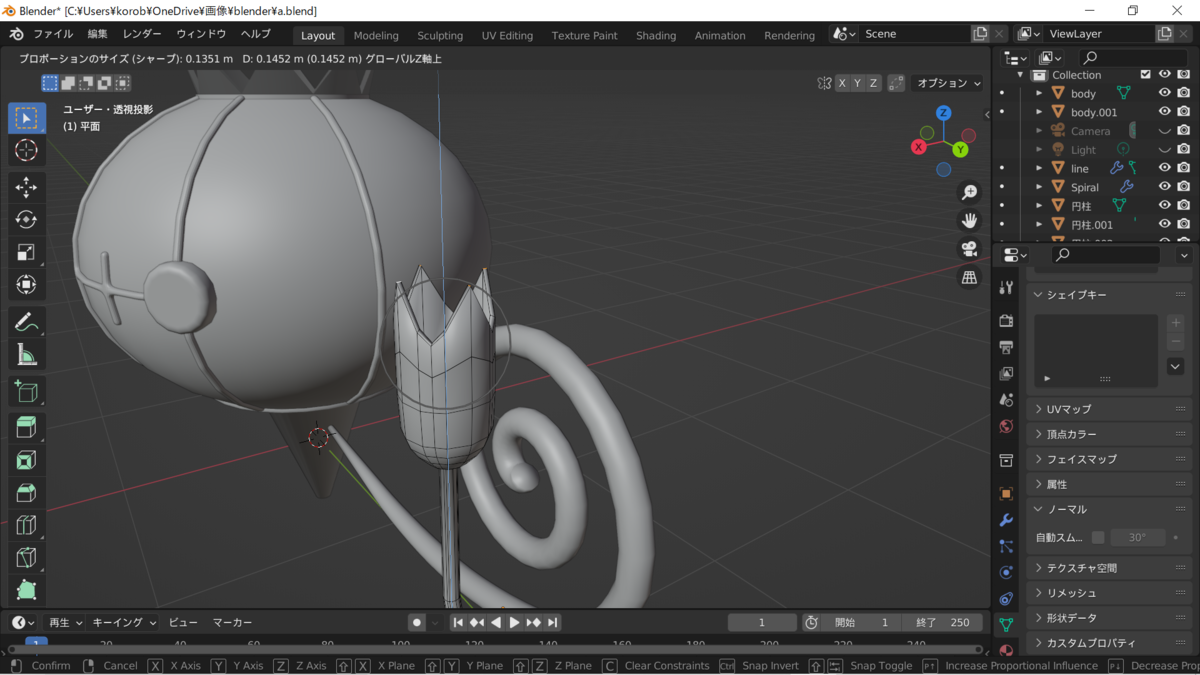The height and width of the screenshot is (675, 1200).
Task: Expand the body object tree row
Action: pos(1039,93)
